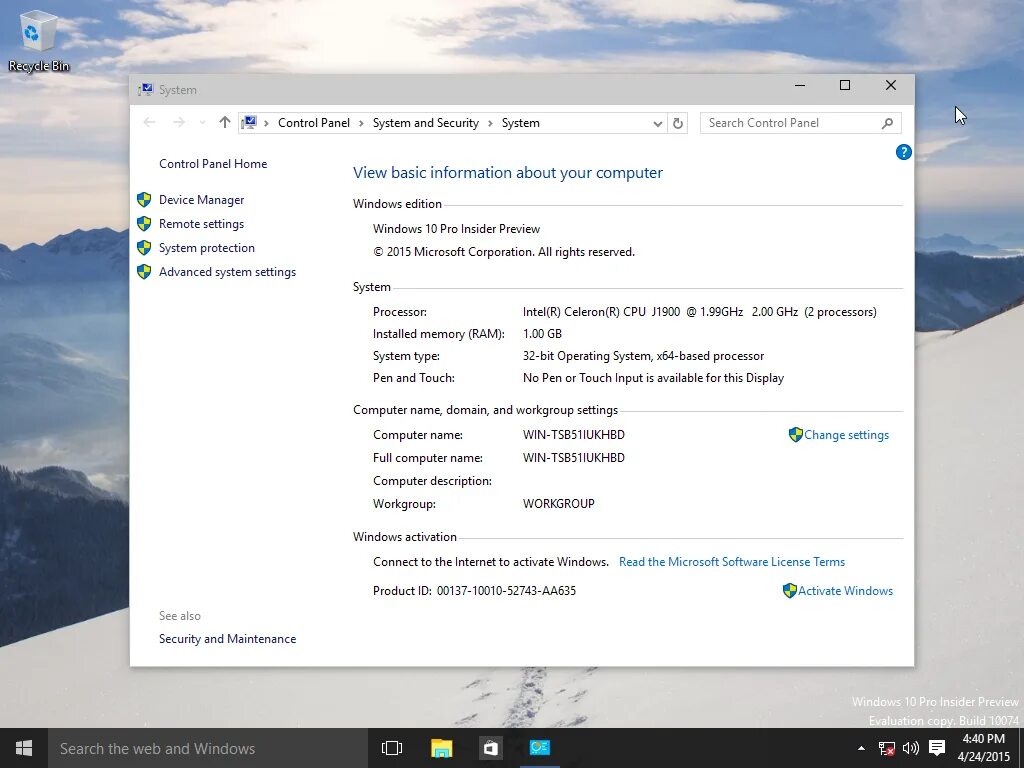Close the System window
The height and width of the screenshot is (768, 1024).
[x=891, y=86]
